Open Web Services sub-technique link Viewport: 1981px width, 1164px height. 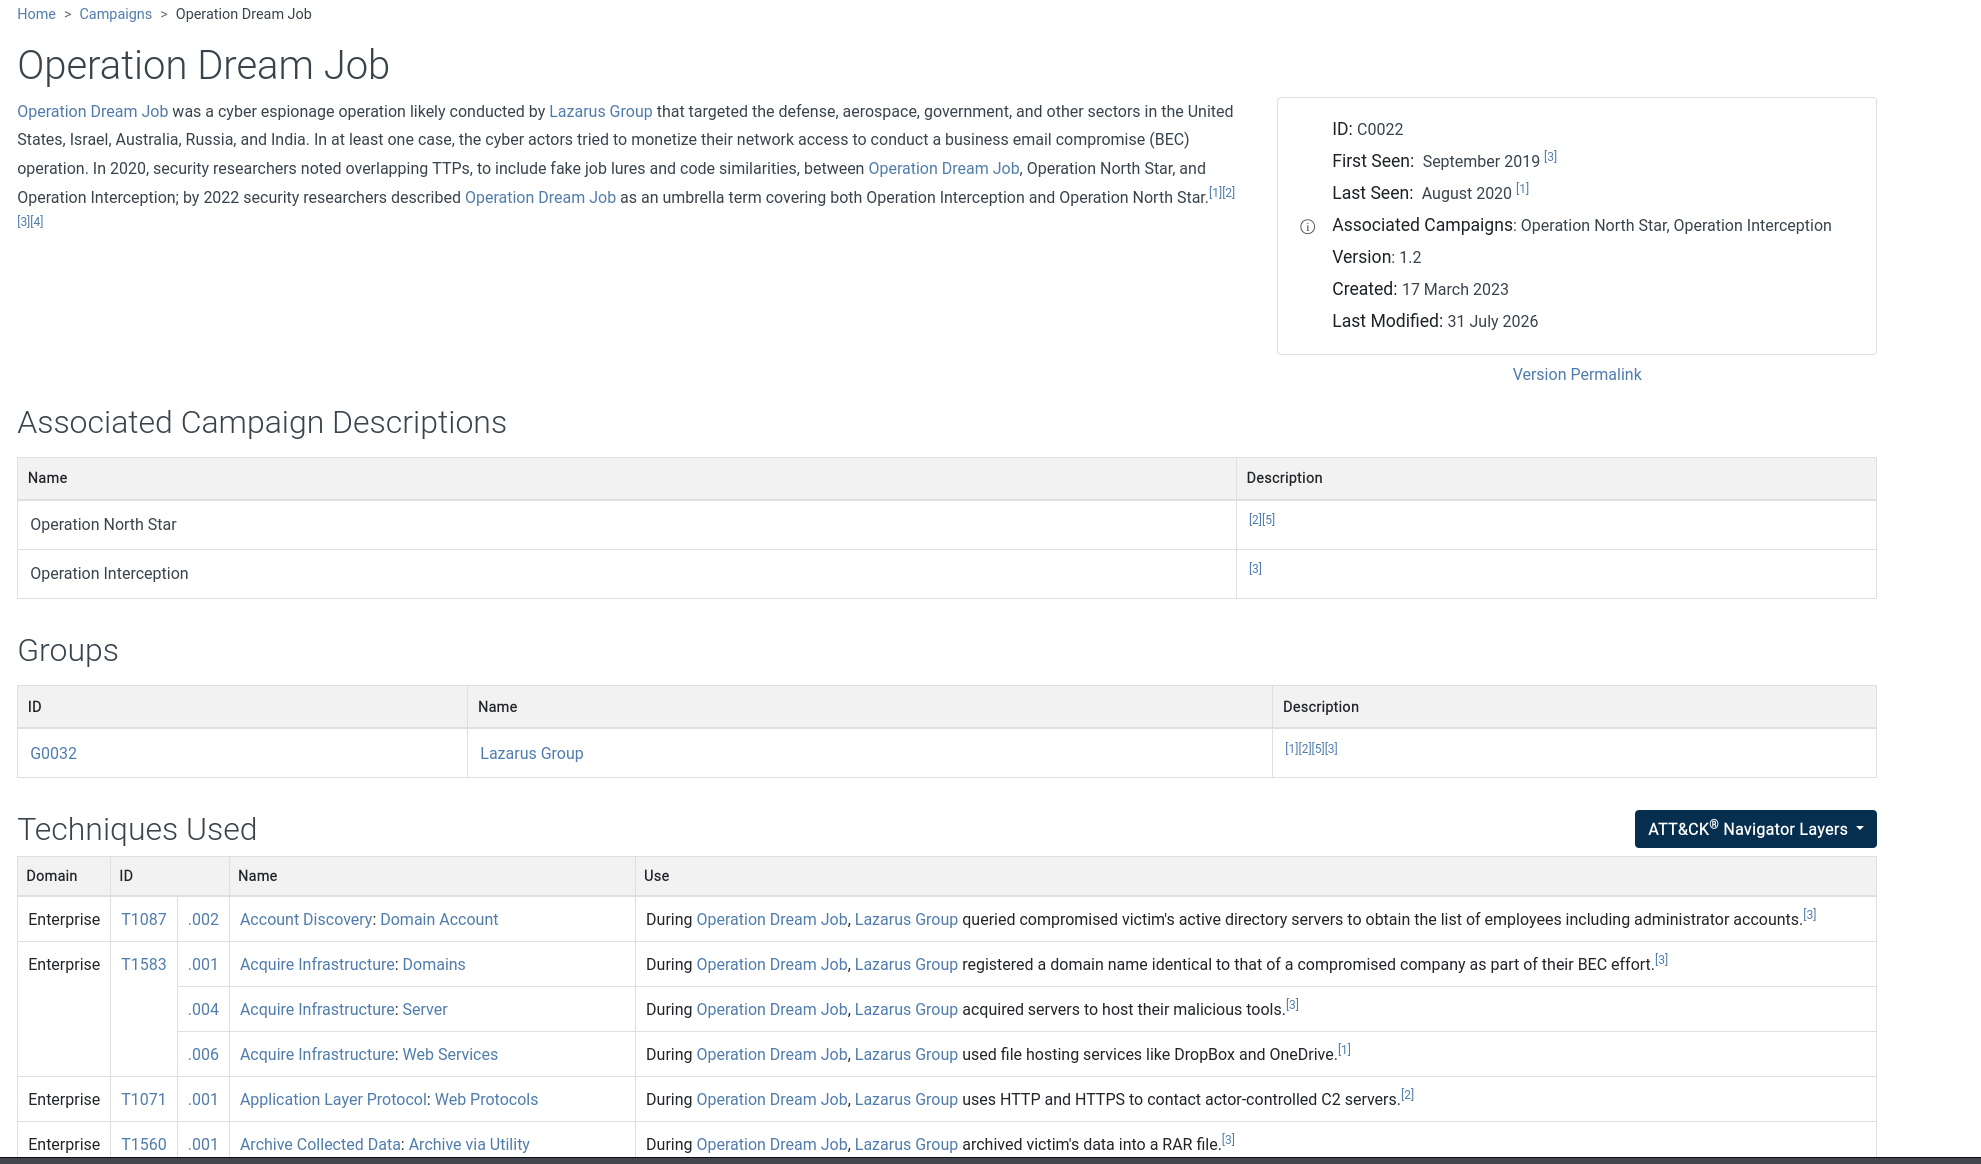pos(450,1054)
